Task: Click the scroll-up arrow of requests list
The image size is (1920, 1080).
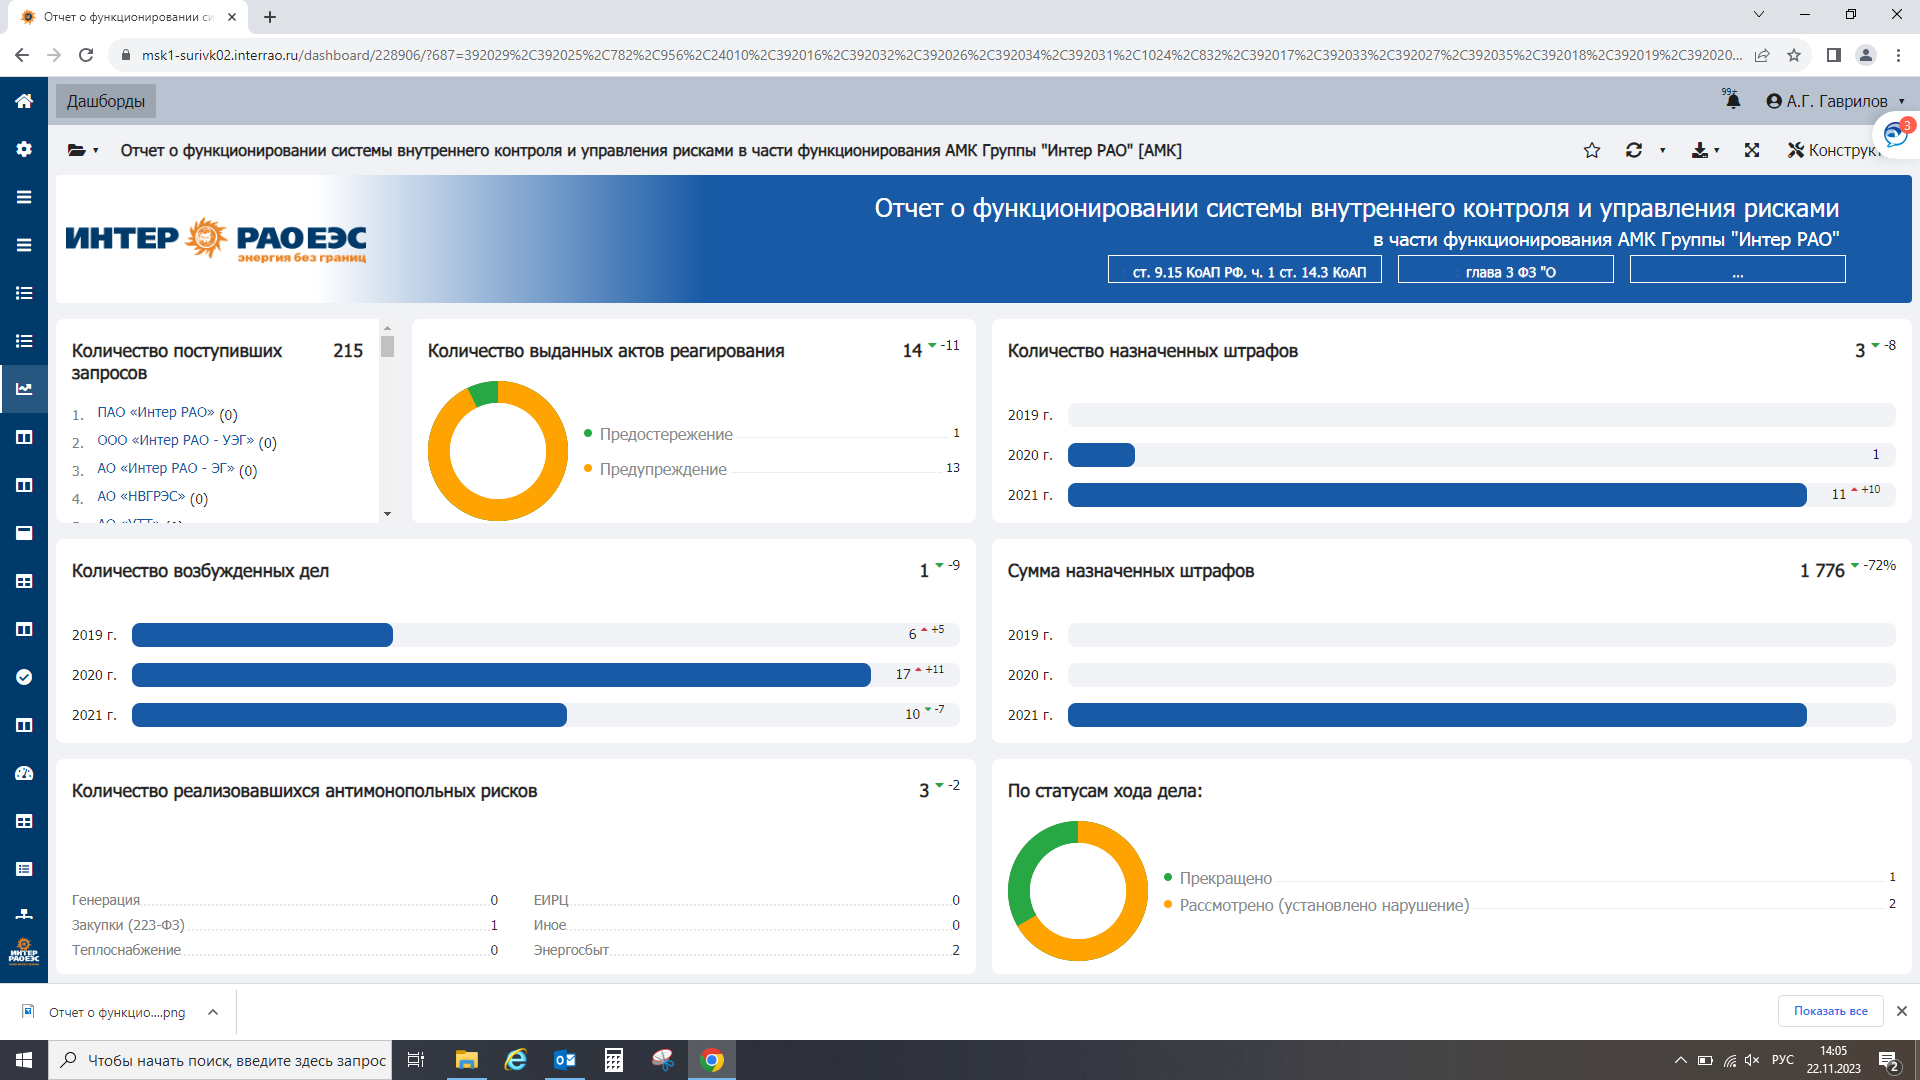Action: click(387, 328)
